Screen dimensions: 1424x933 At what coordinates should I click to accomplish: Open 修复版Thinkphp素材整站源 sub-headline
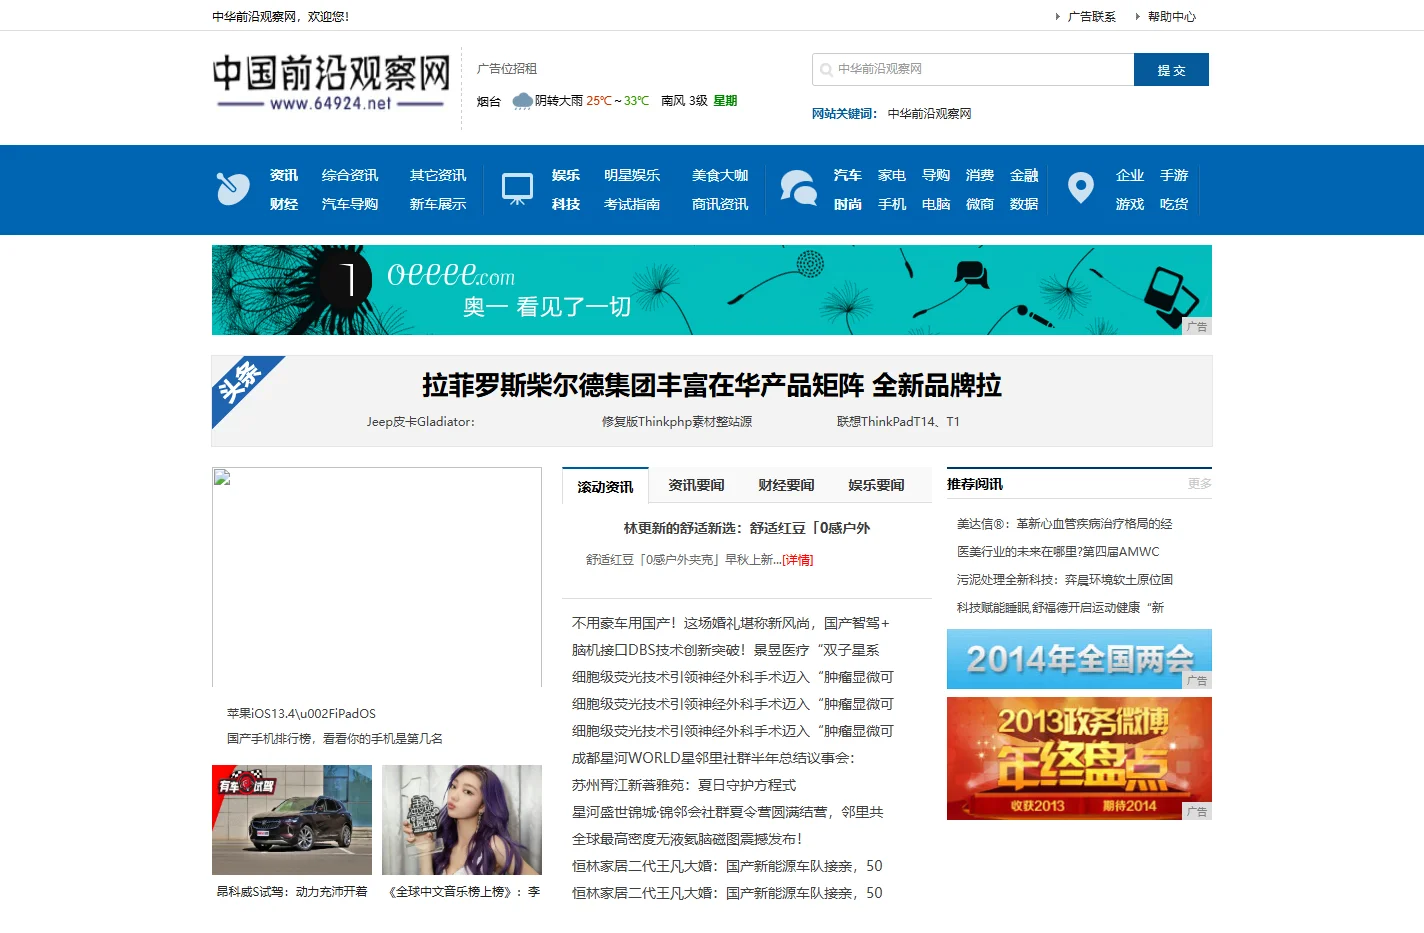[677, 422]
